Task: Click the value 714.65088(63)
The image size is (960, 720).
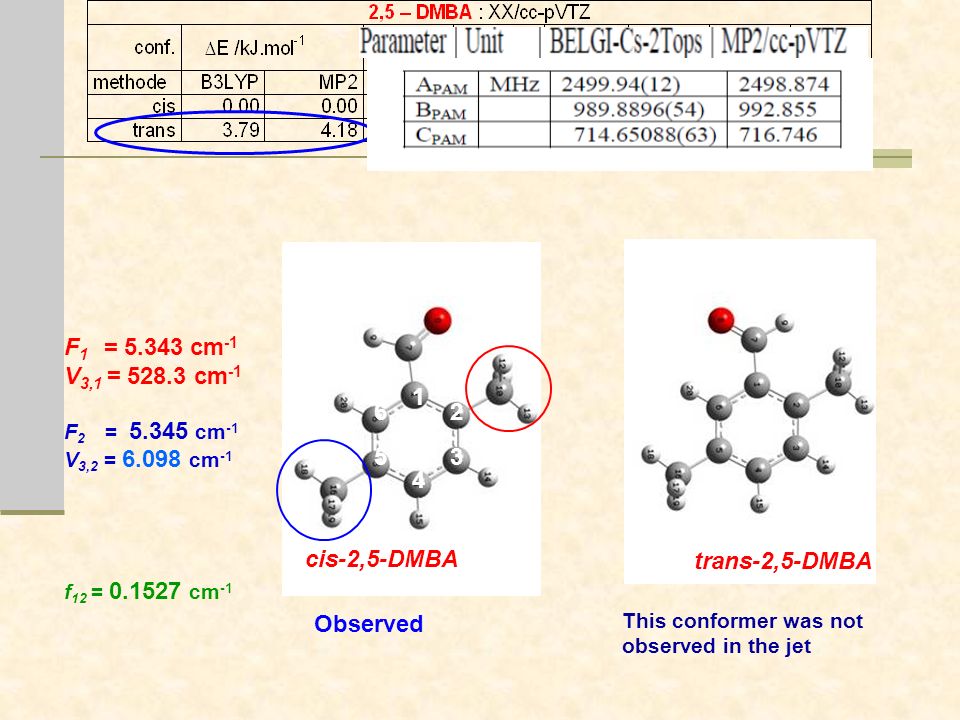Action: click(x=645, y=135)
